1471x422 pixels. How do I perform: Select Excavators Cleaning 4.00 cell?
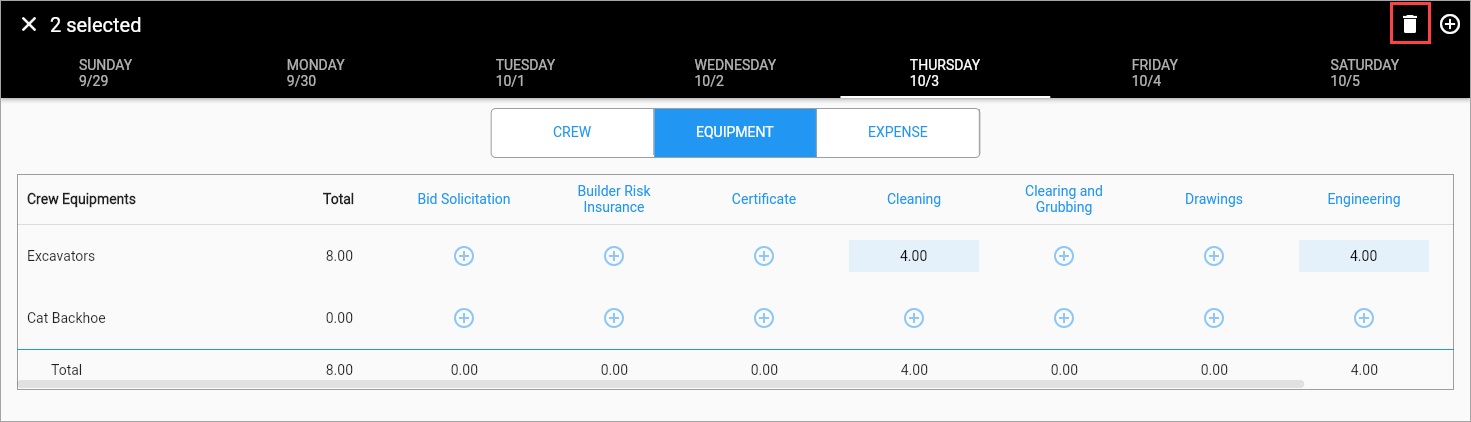(x=914, y=256)
